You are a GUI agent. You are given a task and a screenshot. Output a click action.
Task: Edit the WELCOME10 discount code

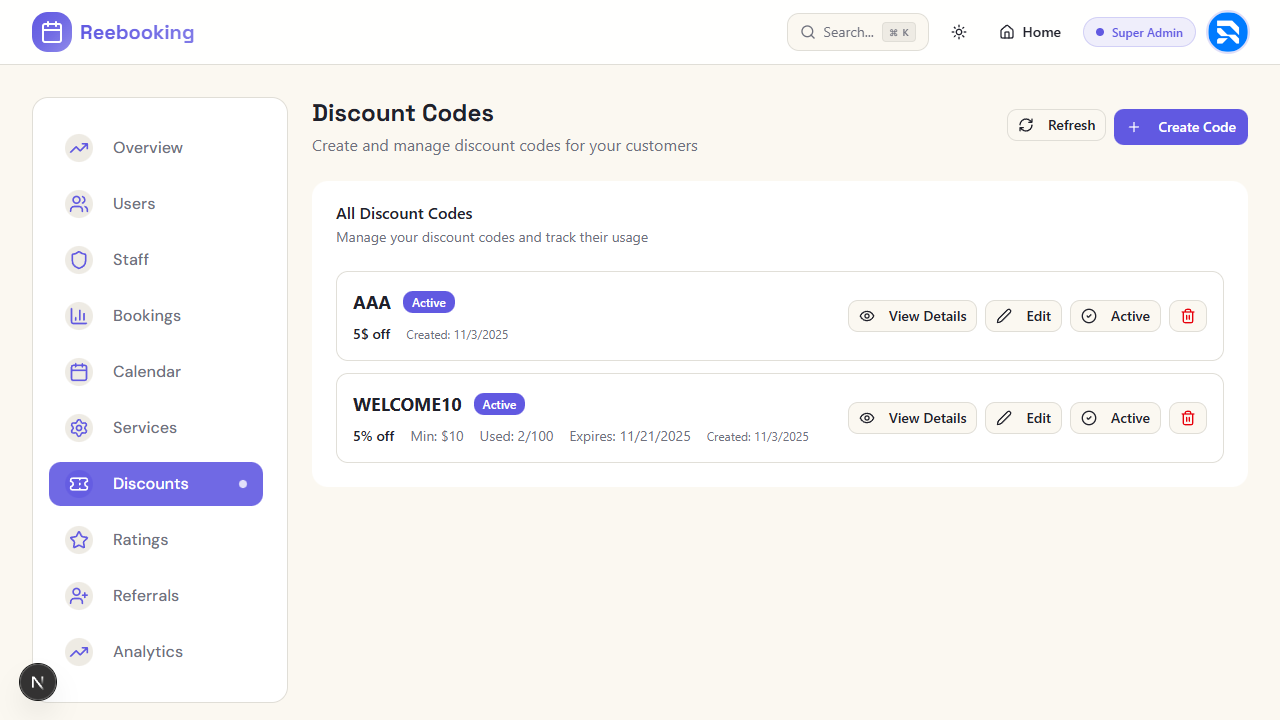(1023, 418)
